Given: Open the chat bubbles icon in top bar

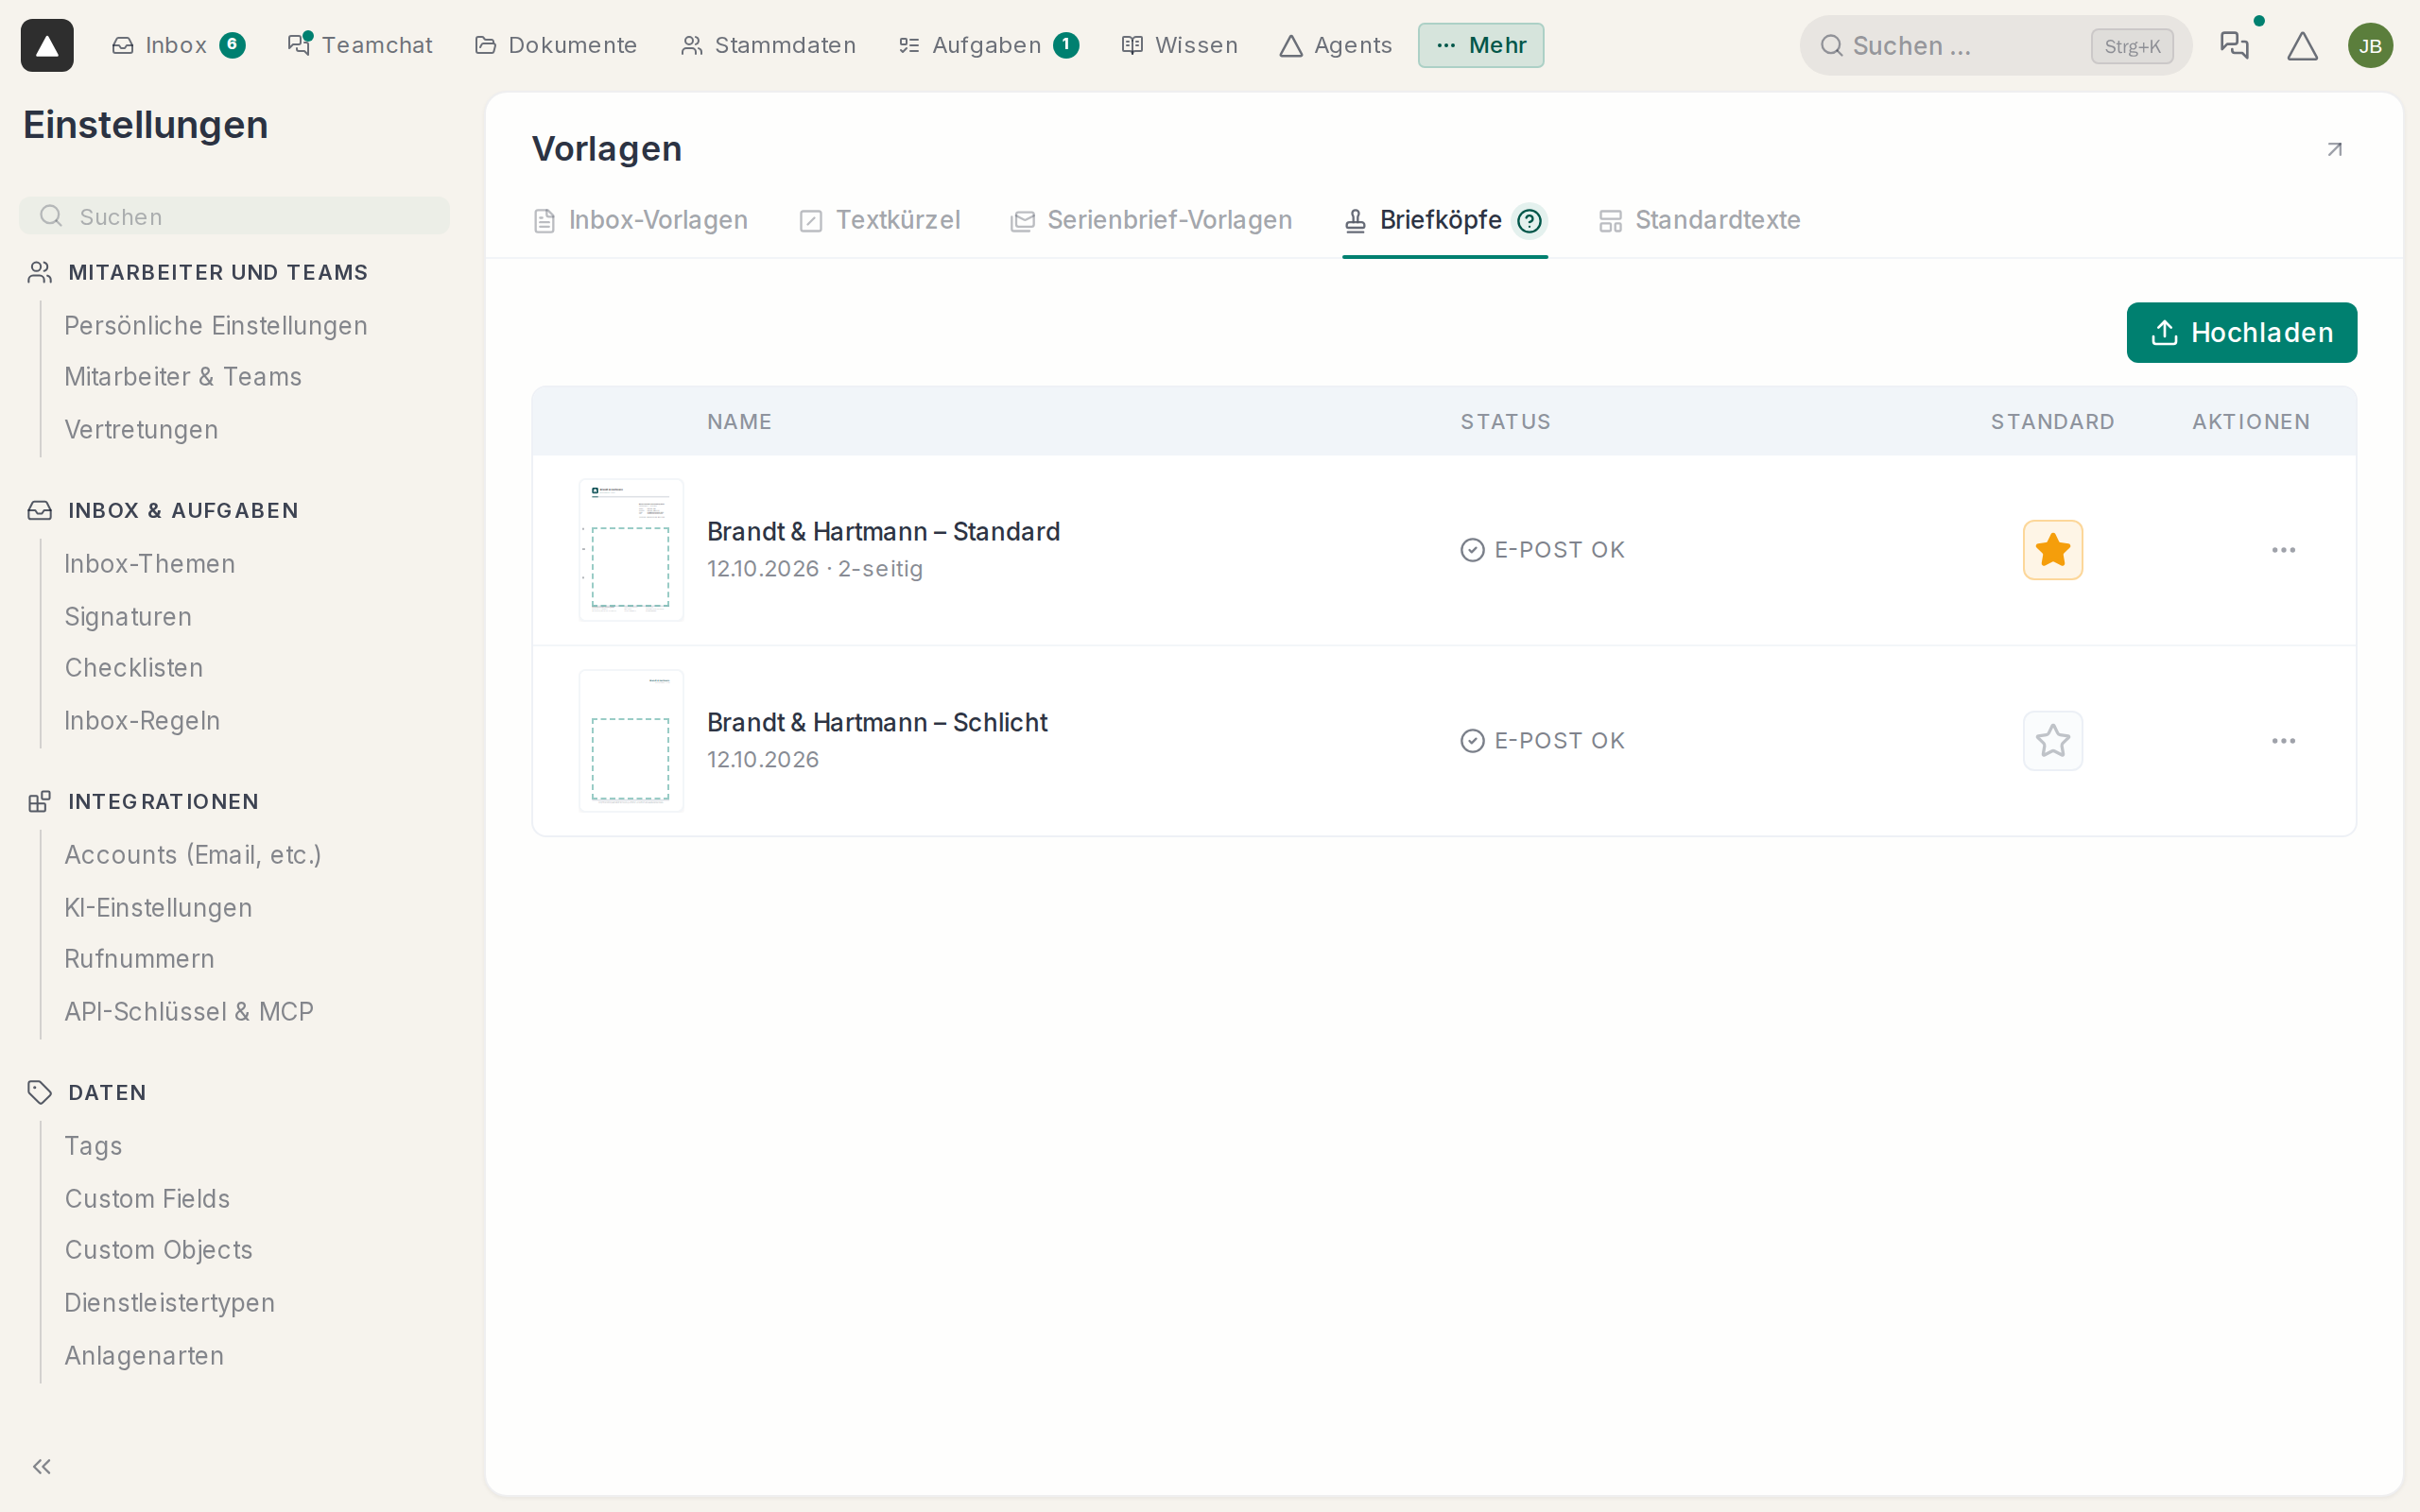Looking at the screenshot, I should pos(2234,45).
